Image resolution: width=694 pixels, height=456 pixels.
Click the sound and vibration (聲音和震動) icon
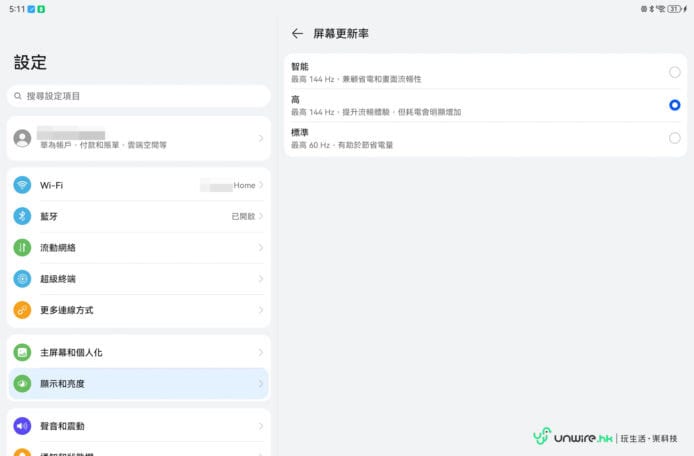22,426
